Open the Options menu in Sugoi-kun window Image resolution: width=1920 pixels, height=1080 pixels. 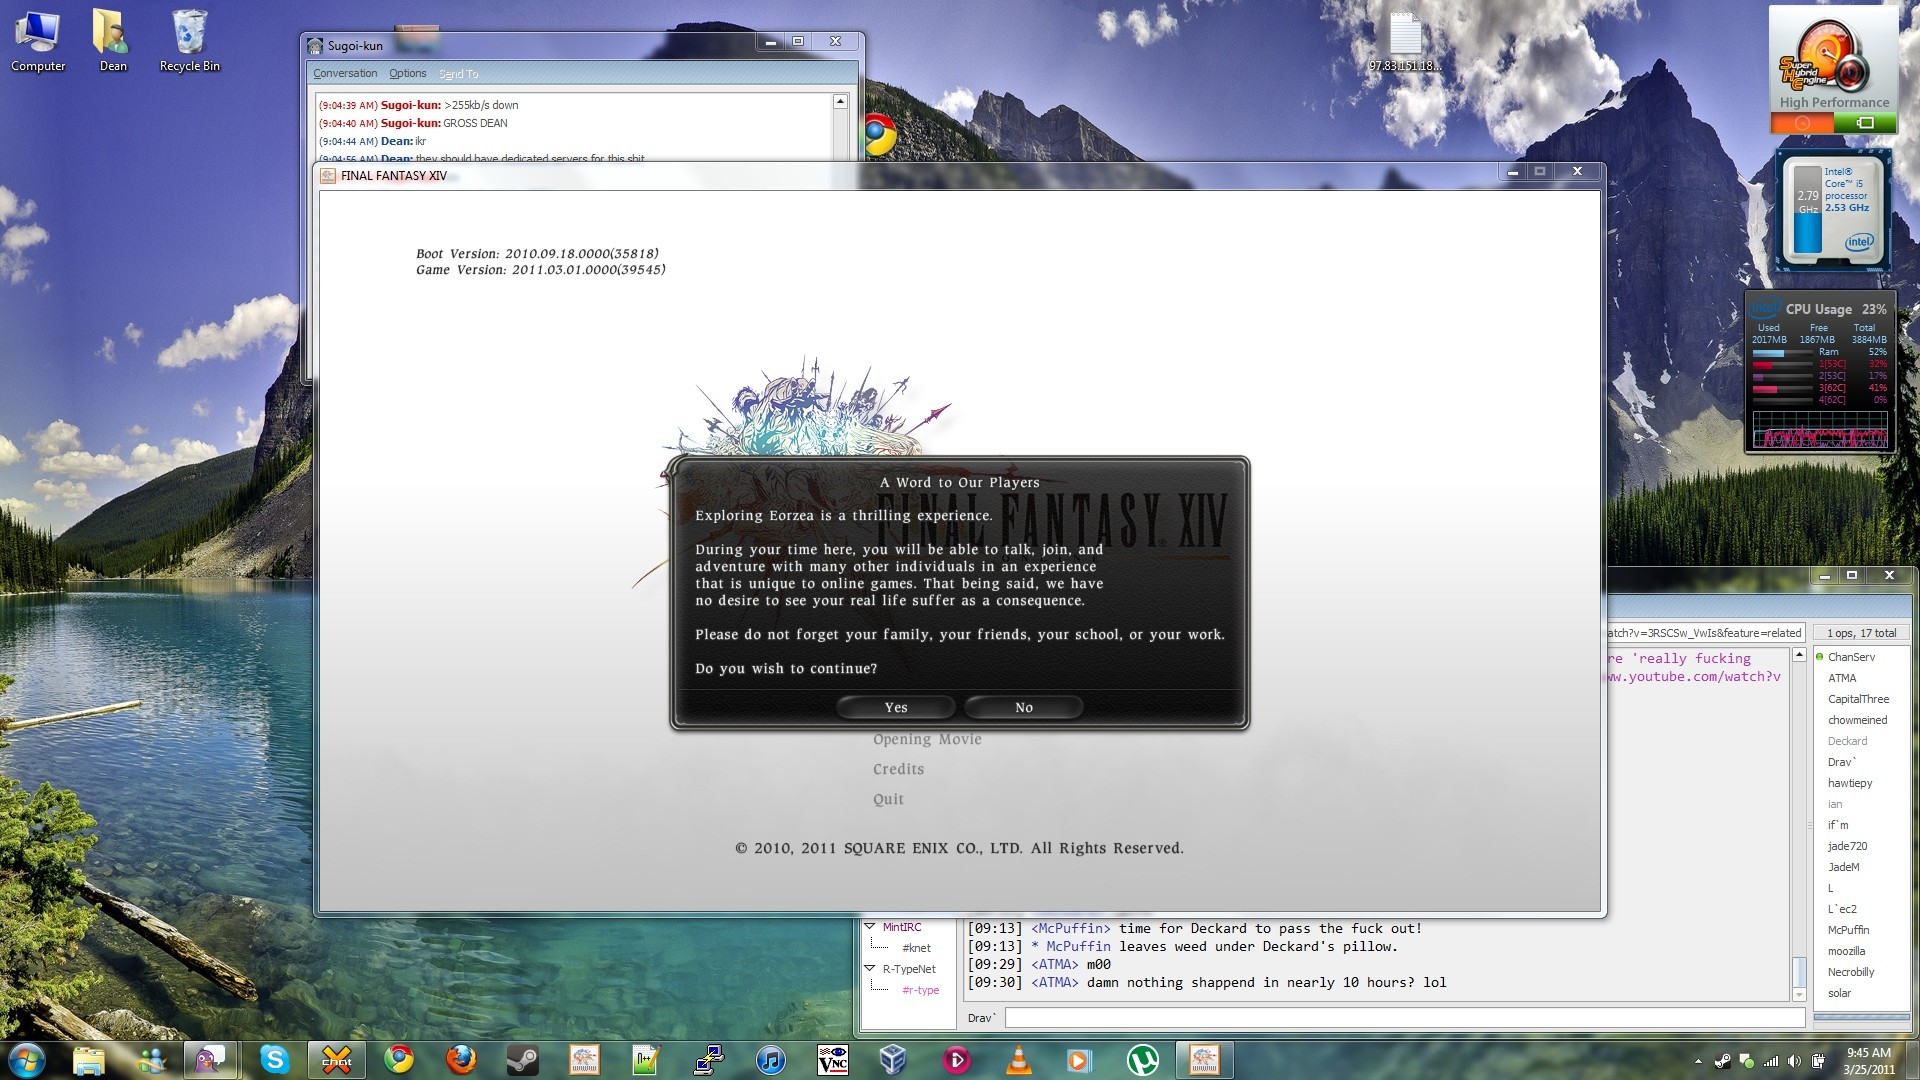pyautogui.click(x=408, y=73)
